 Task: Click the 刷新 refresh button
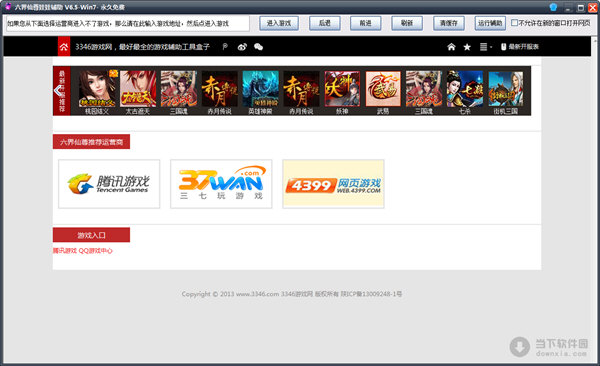pos(407,23)
